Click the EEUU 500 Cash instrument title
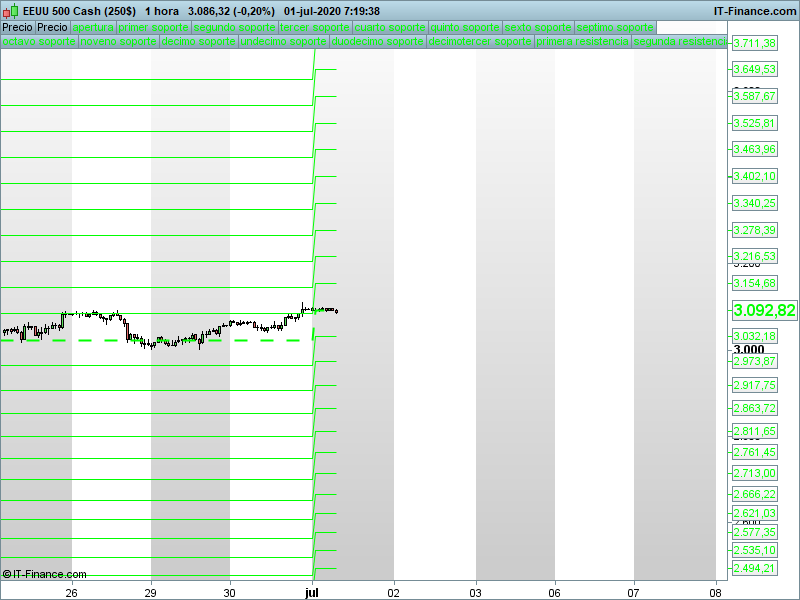 pos(79,11)
